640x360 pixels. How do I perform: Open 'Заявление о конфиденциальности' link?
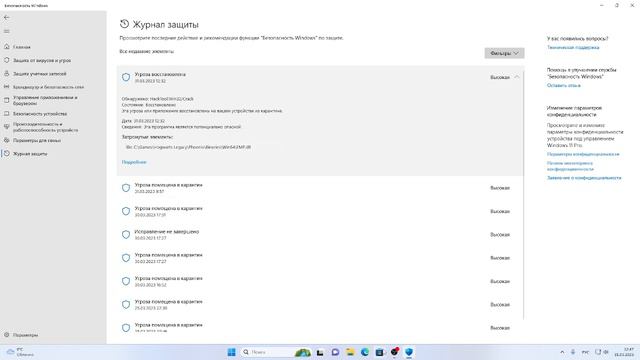click(x=584, y=178)
